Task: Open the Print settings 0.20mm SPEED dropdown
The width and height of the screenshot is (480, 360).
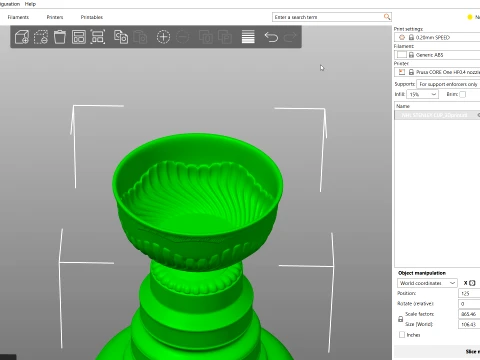Action: (437, 37)
